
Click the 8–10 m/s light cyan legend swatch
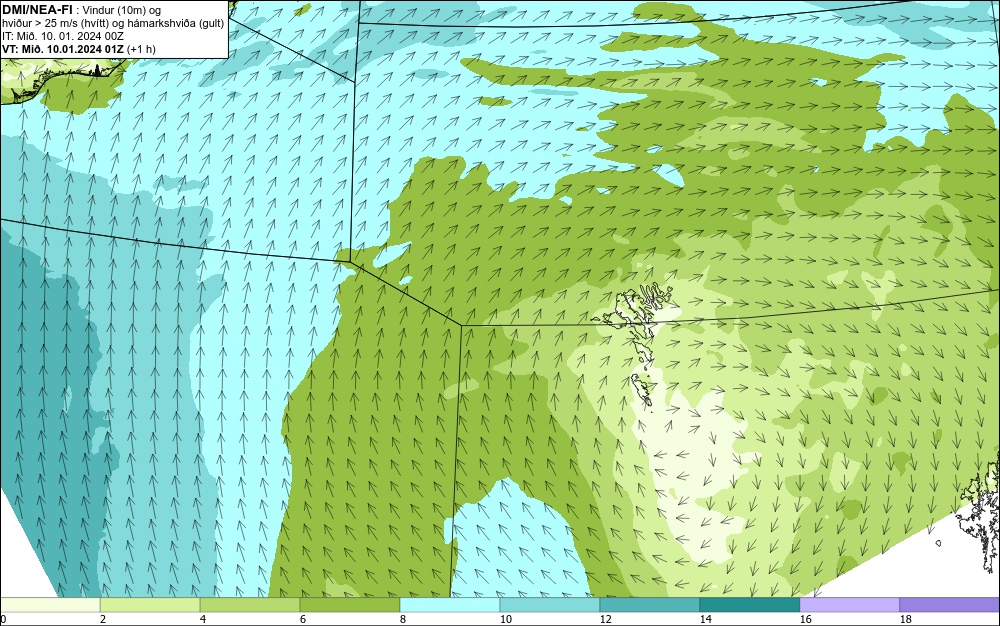click(450, 605)
